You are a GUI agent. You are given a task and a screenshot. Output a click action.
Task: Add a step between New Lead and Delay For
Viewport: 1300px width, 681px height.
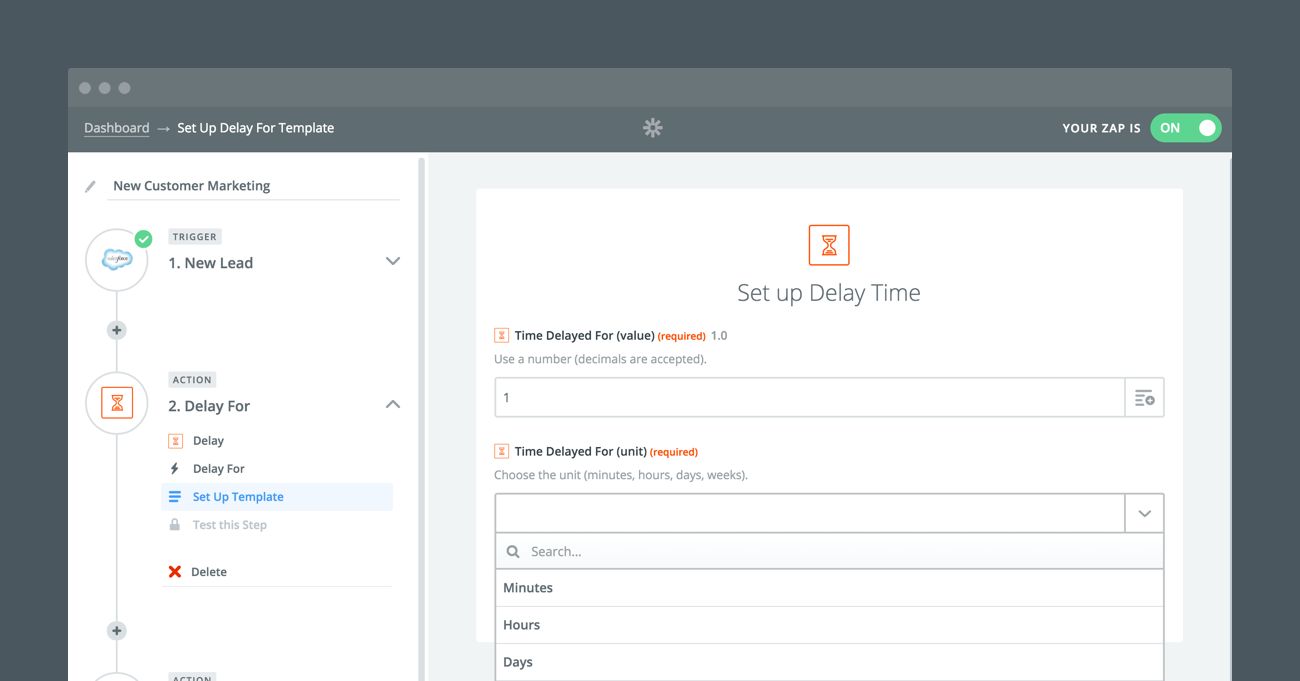(x=117, y=330)
